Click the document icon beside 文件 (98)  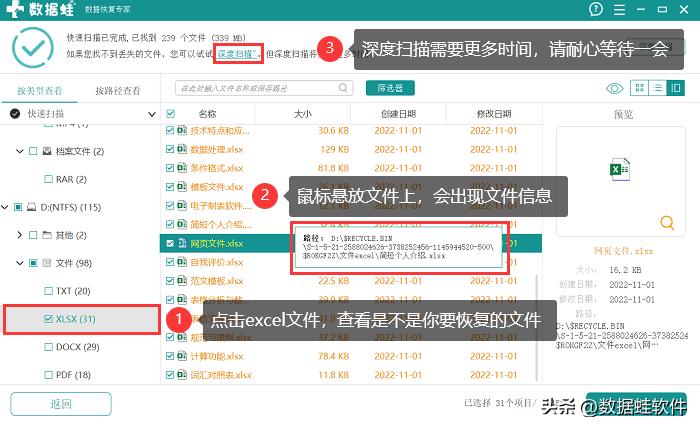point(47,263)
